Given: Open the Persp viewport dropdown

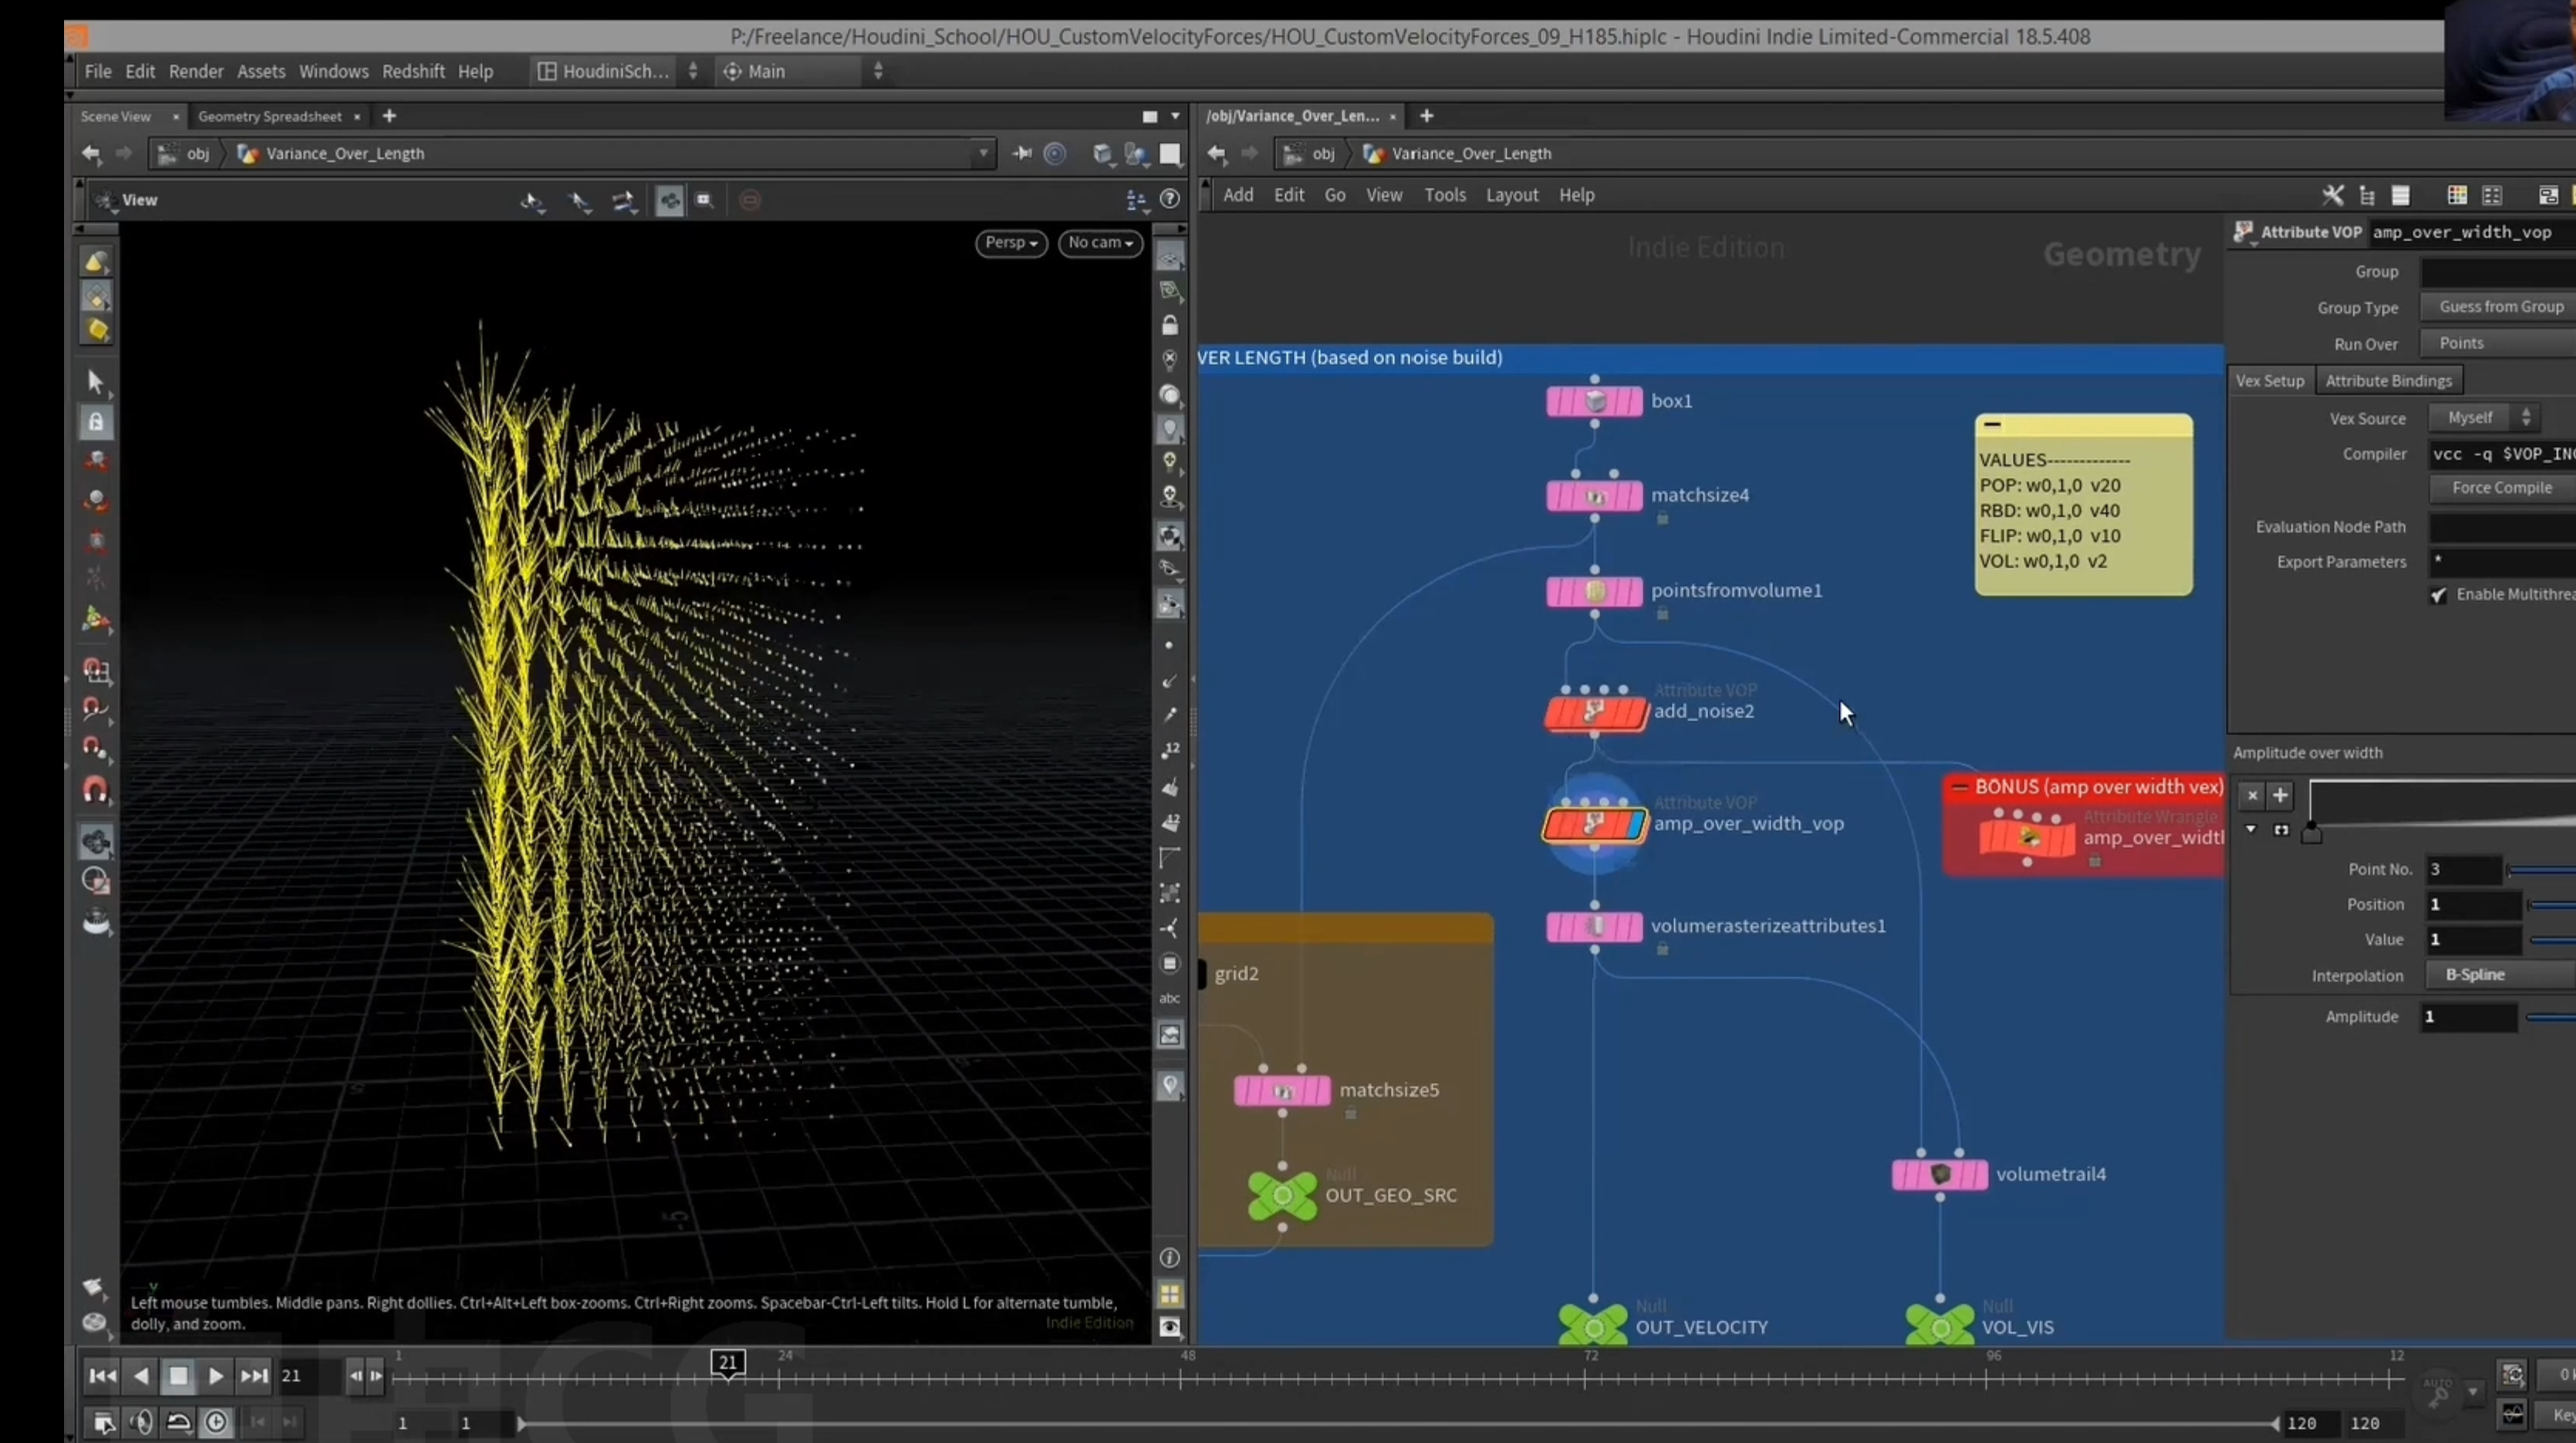Looking at the screenshot, I should pos(1011,243).
